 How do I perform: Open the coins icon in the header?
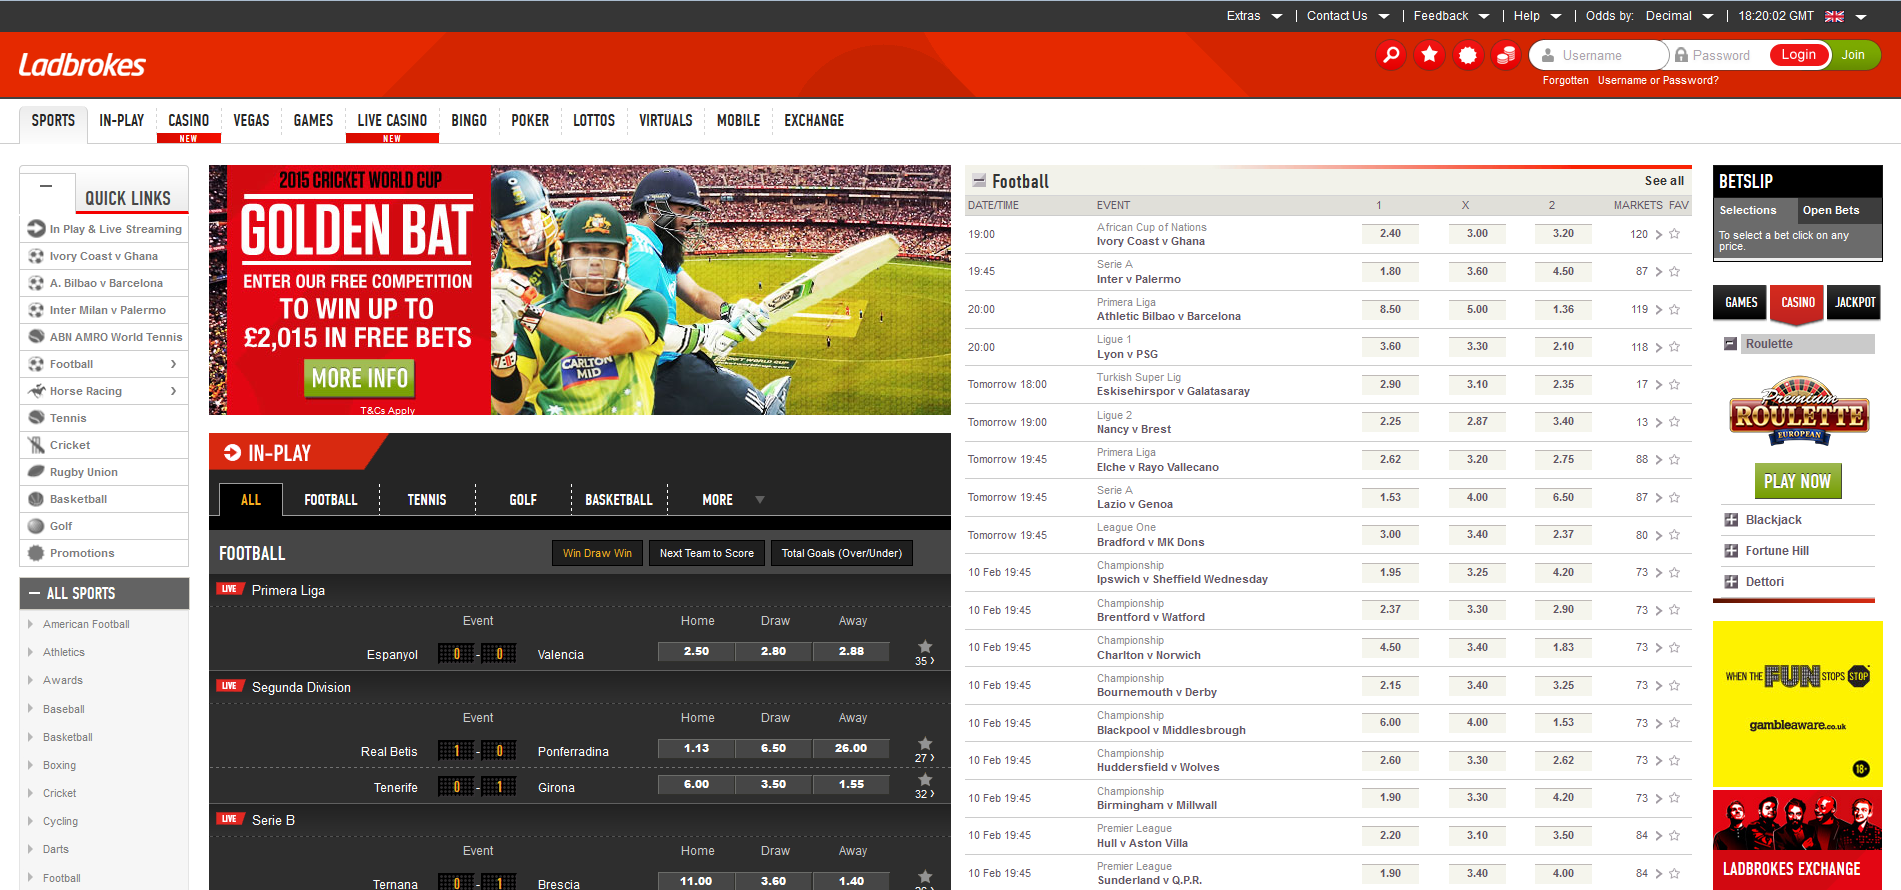pos(1506,55)
